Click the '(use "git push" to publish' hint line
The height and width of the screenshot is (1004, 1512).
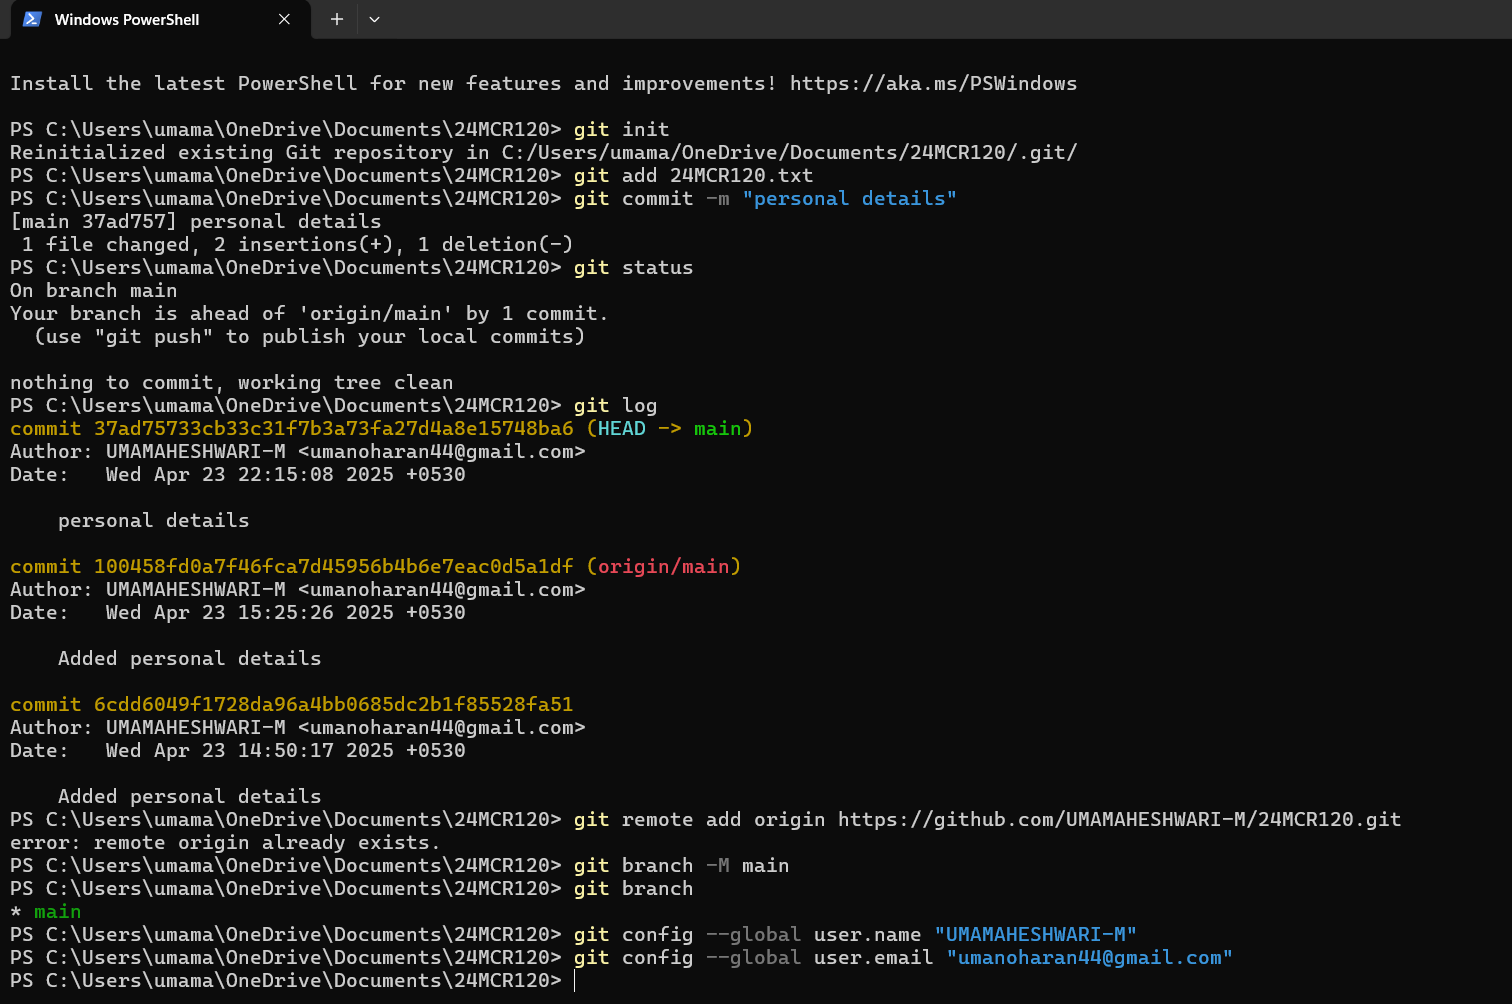coord(309,336)
